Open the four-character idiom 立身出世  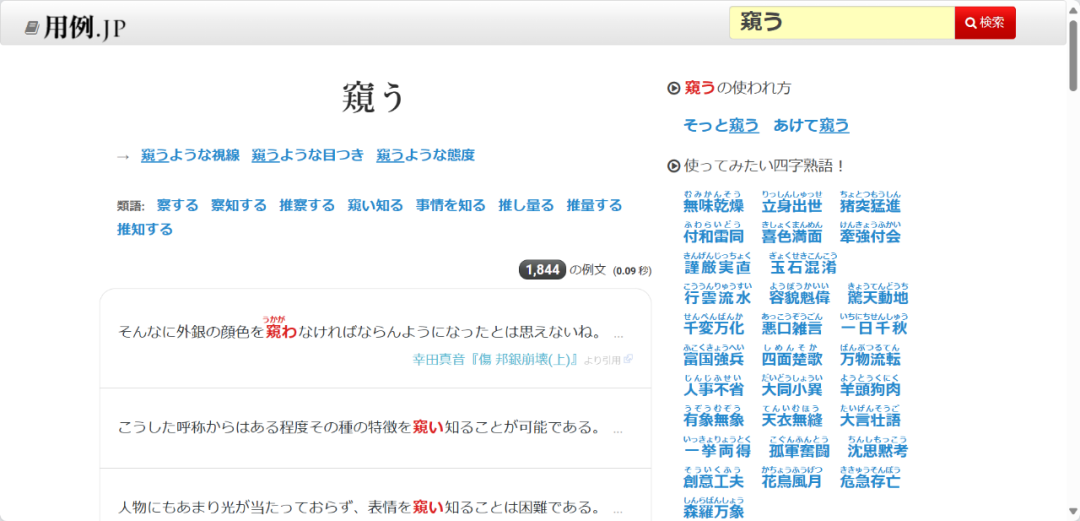[791, 205]
